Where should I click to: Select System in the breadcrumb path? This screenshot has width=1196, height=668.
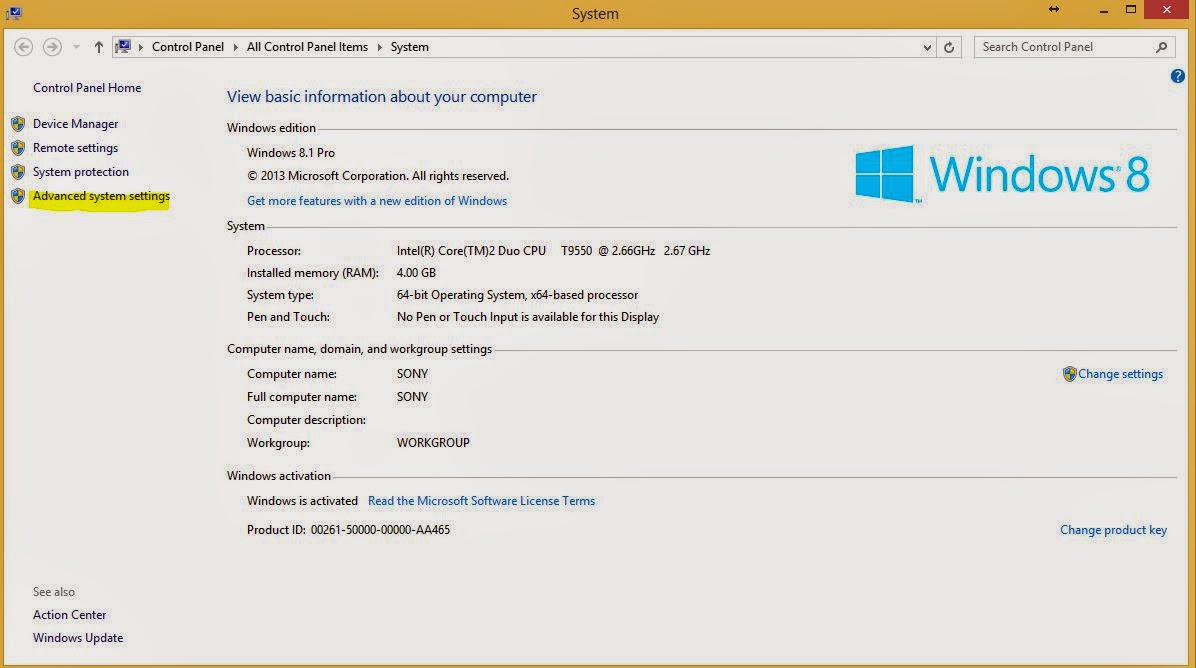pyautogui.click(x=409, y=46)
